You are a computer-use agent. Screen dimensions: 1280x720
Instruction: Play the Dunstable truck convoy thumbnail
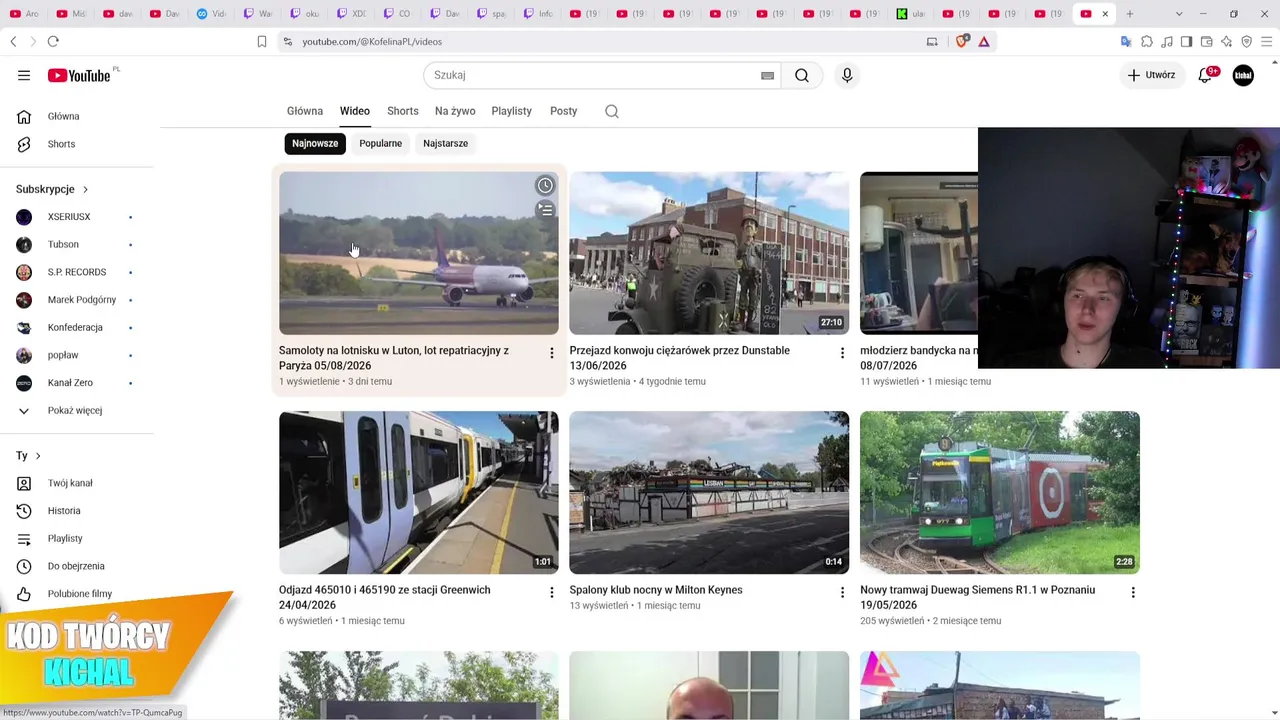709,253
